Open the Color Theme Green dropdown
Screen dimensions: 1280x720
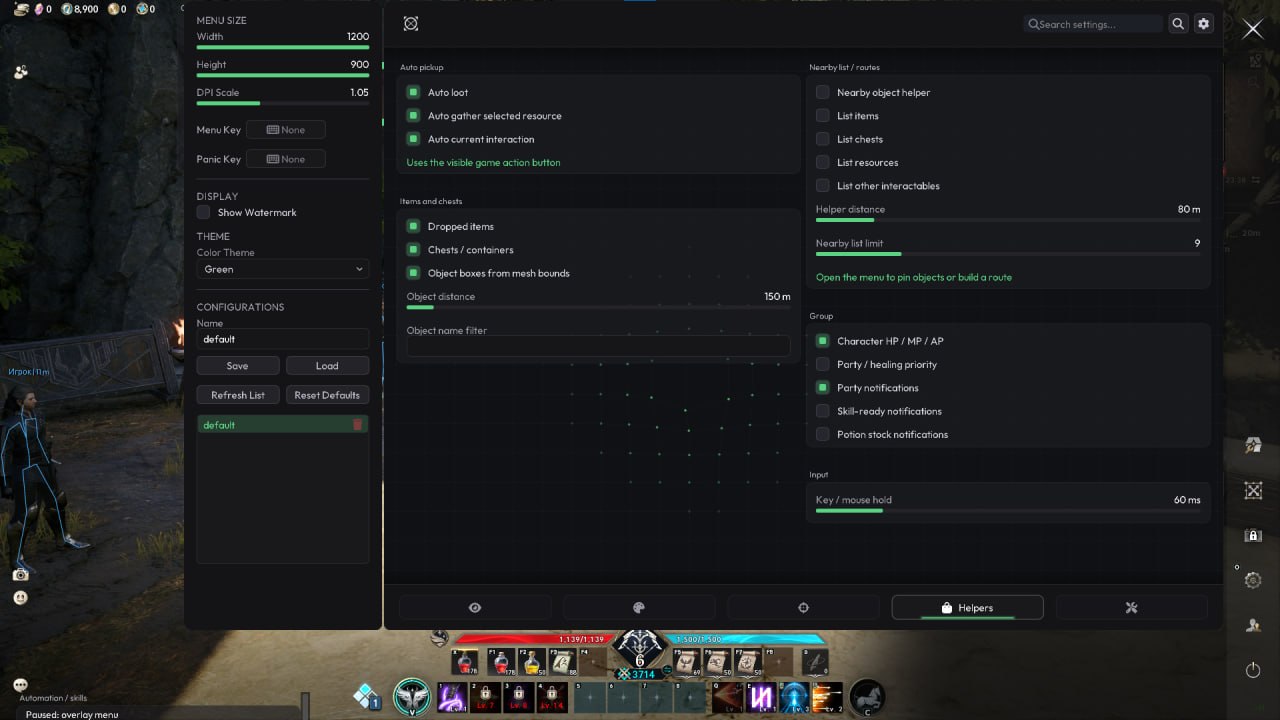click(283, 269)
